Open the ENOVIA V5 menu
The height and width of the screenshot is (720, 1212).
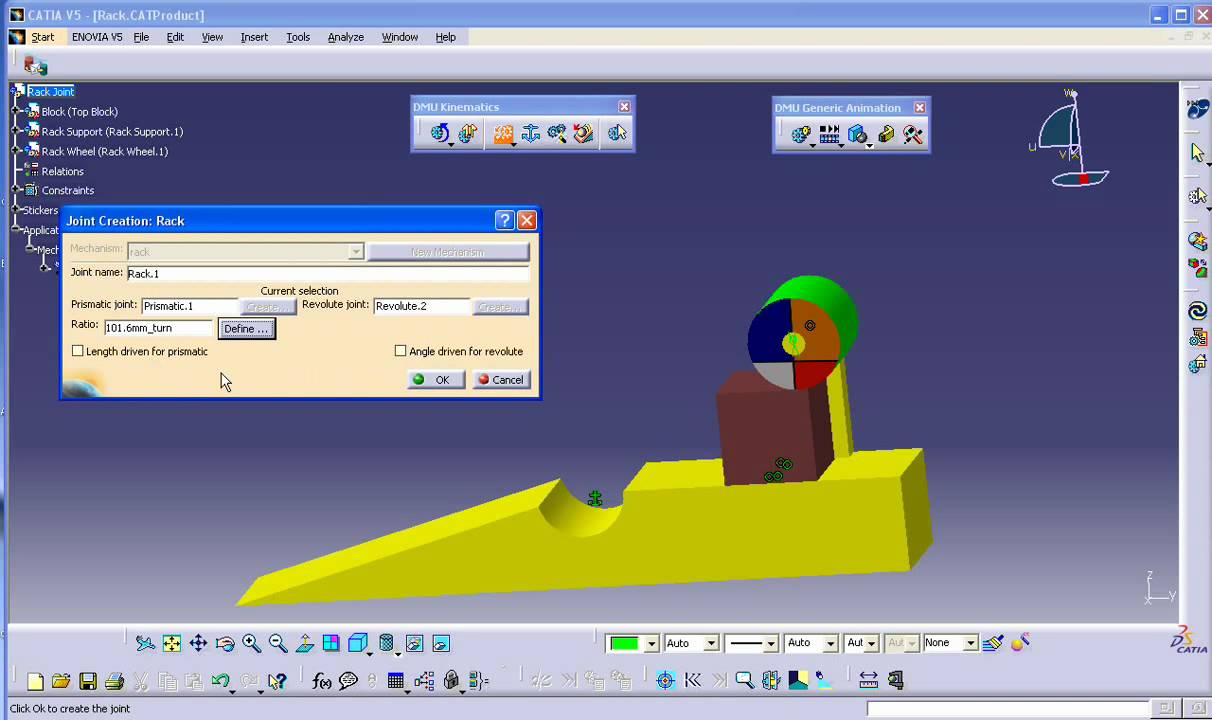[x=97, y=37]
